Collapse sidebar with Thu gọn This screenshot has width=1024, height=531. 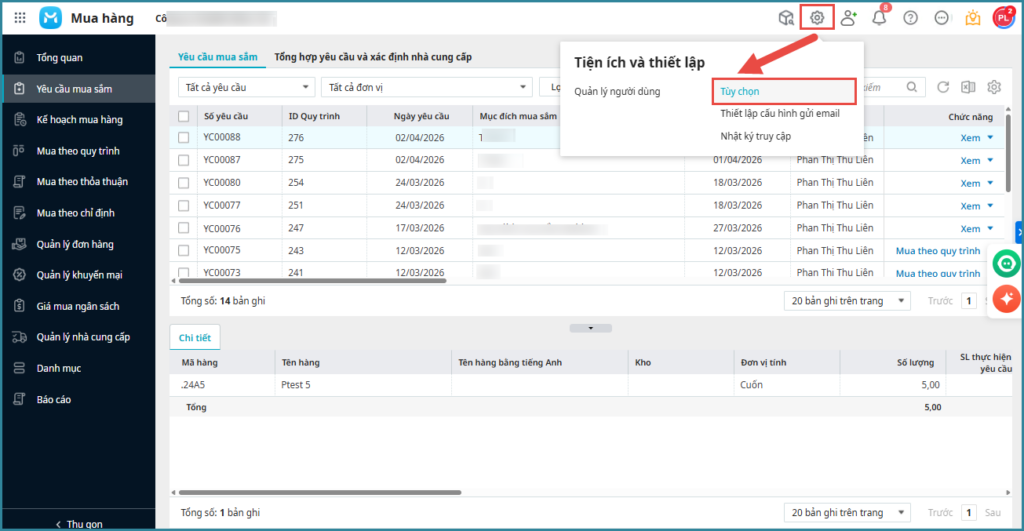pyautogui.click(x=78, y=524)
